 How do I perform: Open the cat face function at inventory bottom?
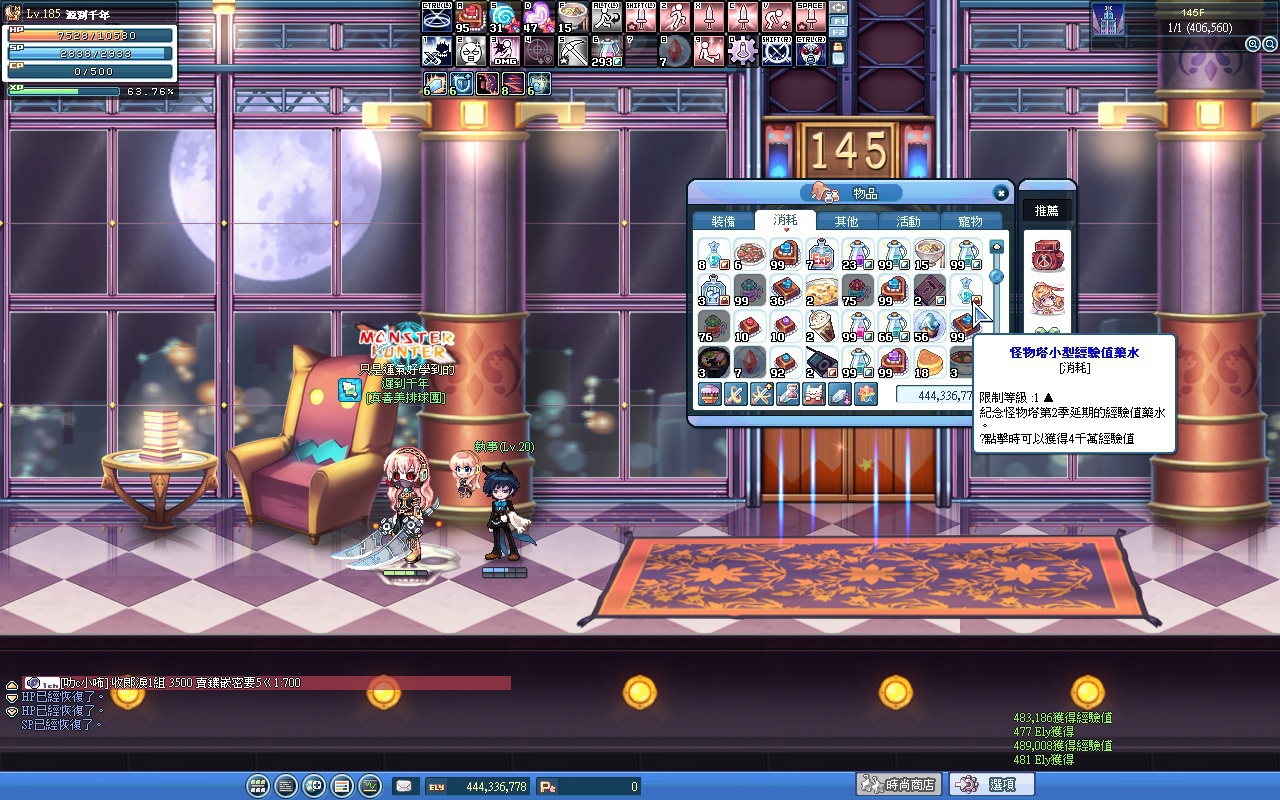(814, 394)
